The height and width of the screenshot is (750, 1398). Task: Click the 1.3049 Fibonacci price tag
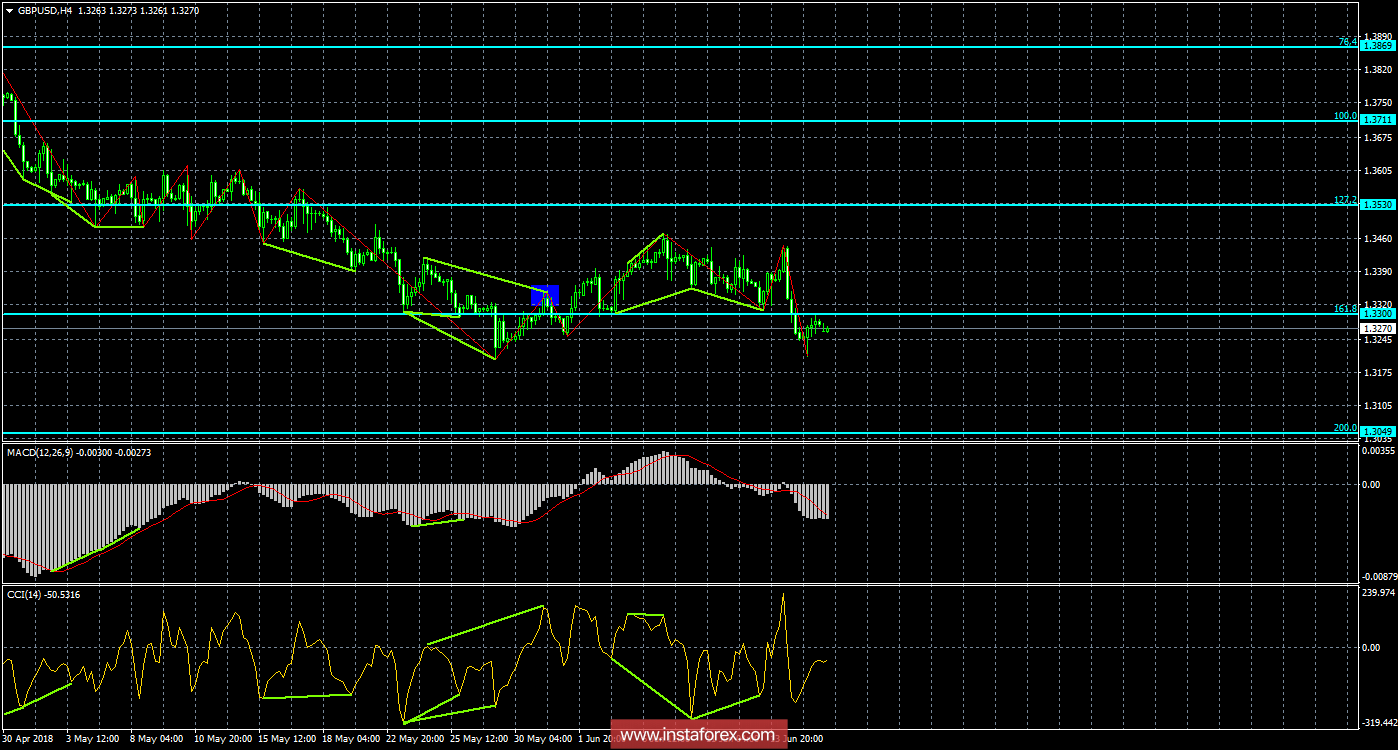[x=1378, y=431]
